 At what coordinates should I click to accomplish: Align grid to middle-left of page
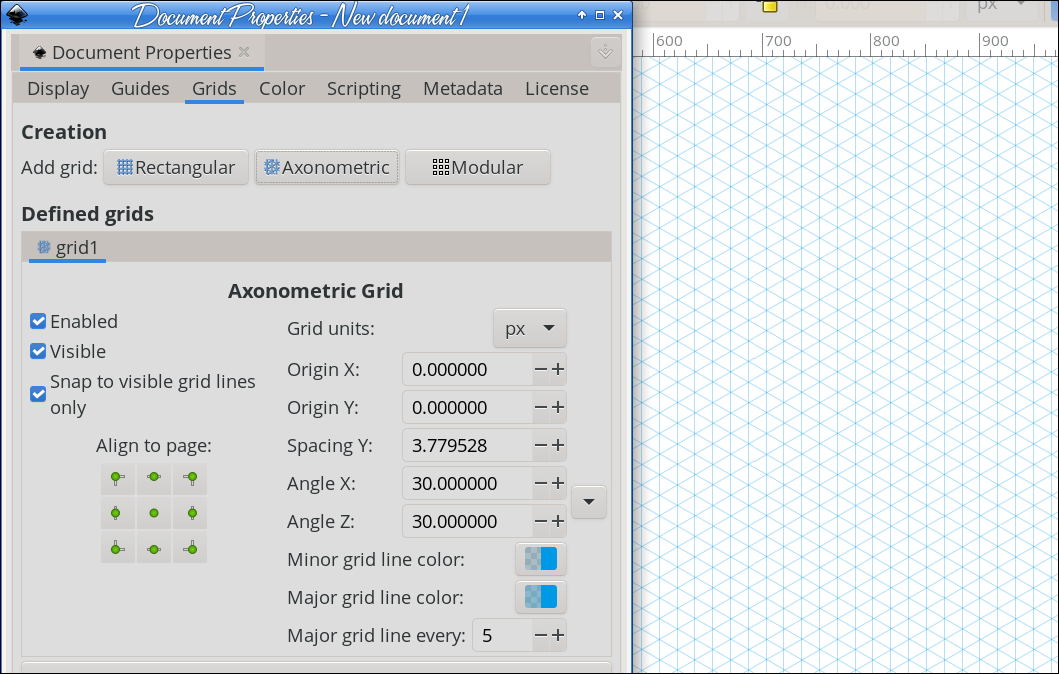click(x=118, y=513)
